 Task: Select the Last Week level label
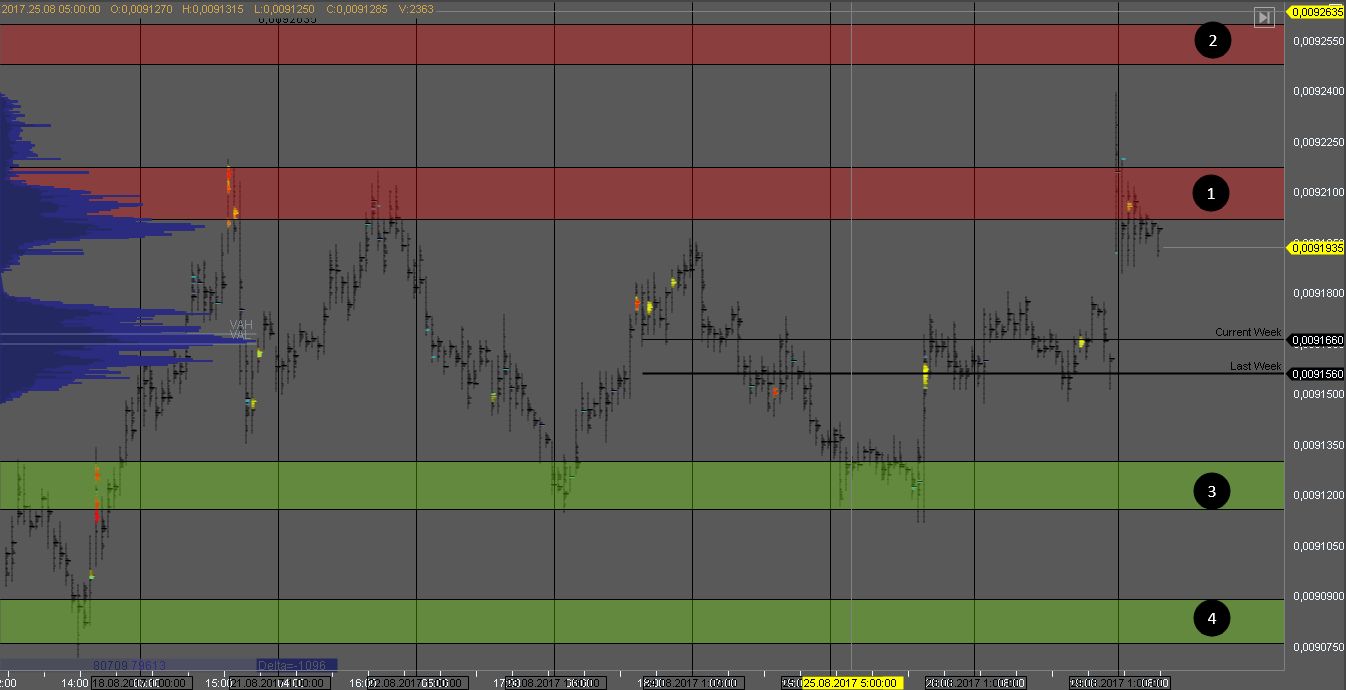(x=1255, y=367)
